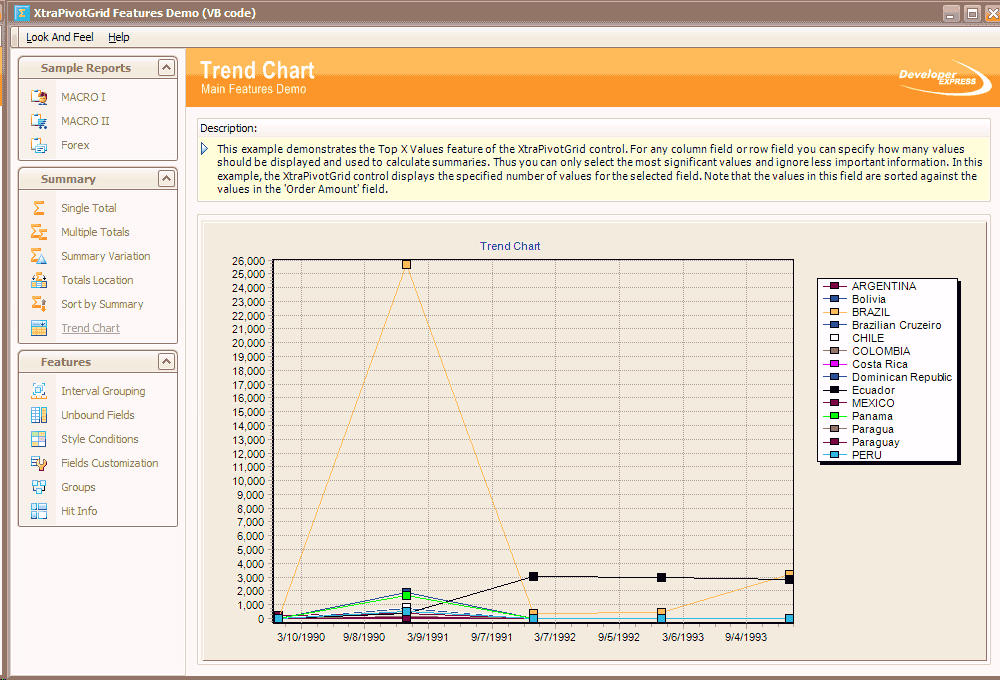Click the 3/9/1991 axis label
This screenshot has height=680, width=1000.
coord(428,637)
